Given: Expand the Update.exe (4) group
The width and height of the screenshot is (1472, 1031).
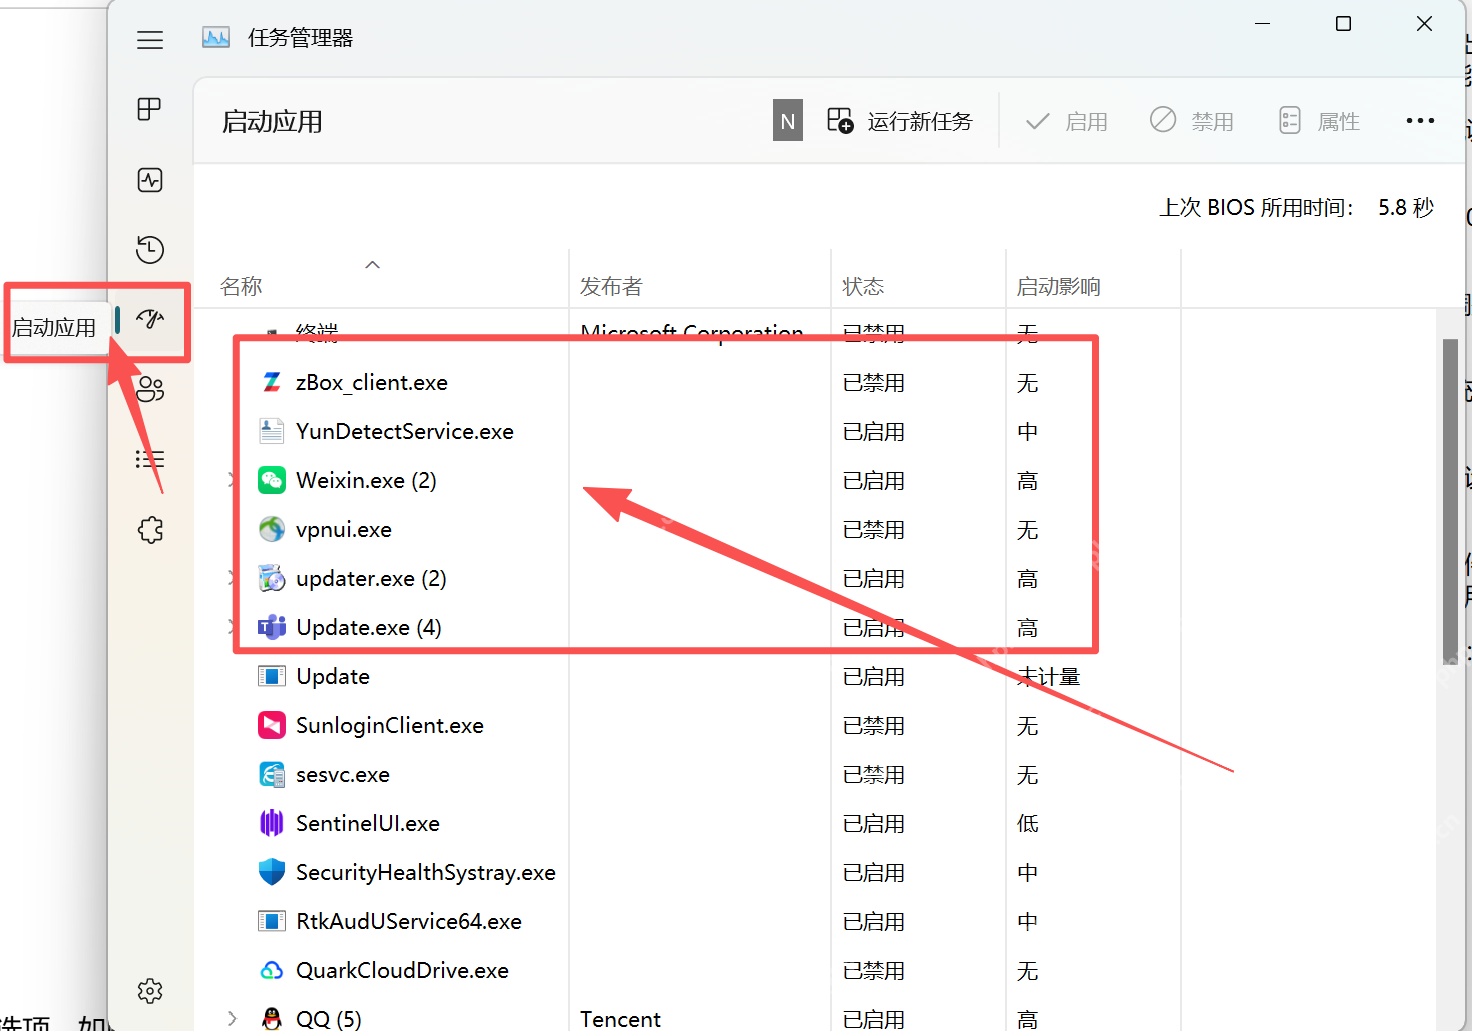Looking at the screenshot, I should point(232,627).
